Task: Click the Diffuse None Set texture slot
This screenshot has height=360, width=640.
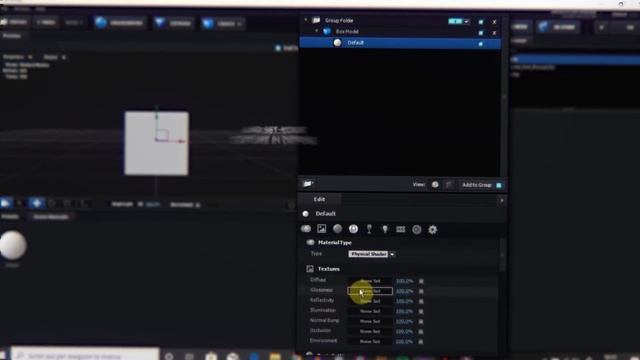Action: point(370,281)
